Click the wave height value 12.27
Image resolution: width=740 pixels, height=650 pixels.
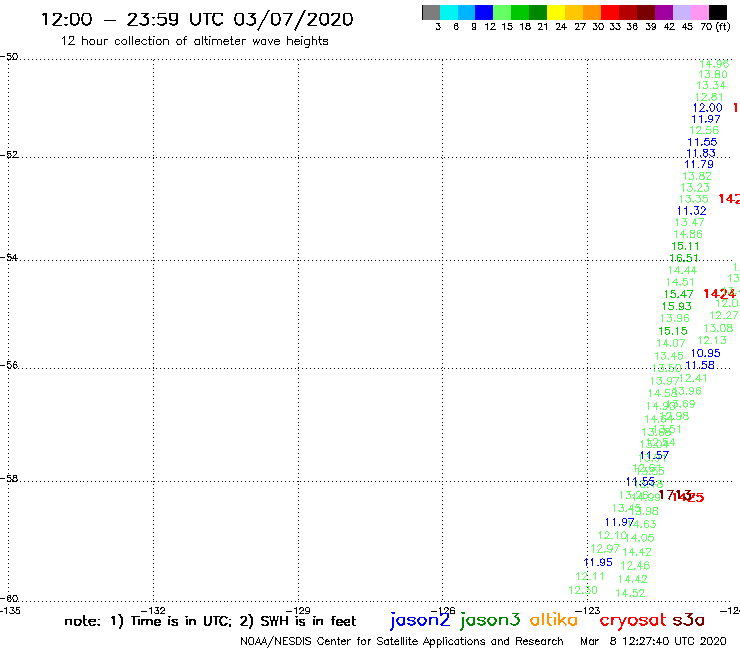723,315
